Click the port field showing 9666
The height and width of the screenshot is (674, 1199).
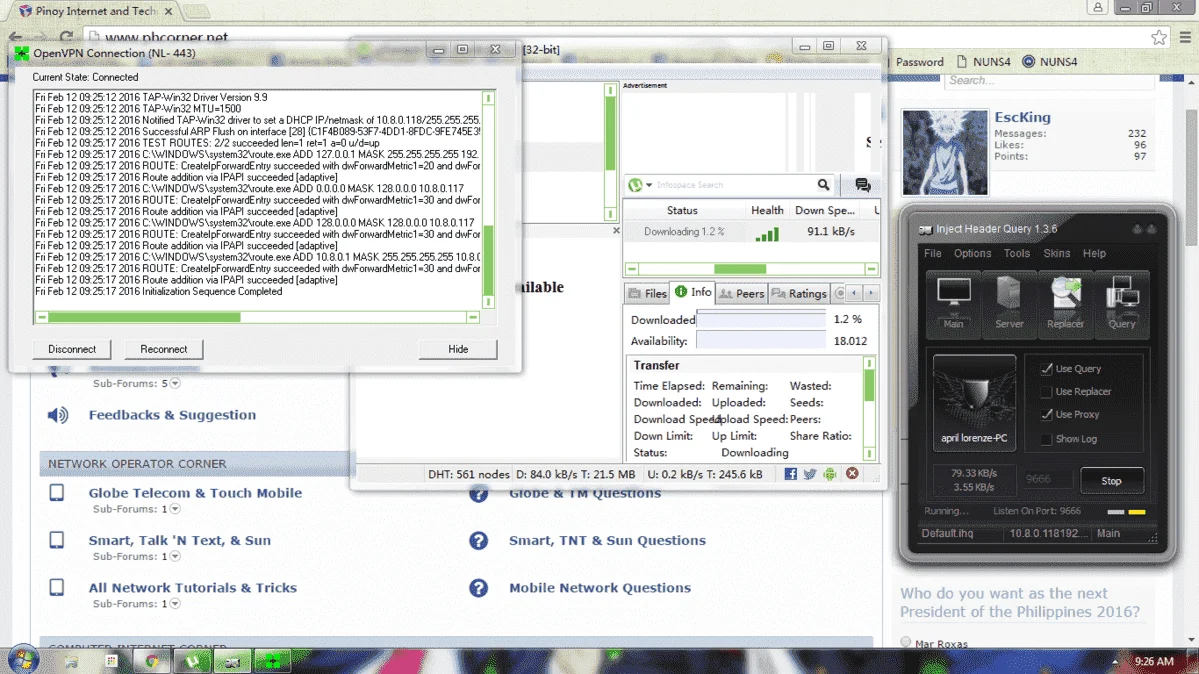pos(1048,479)
